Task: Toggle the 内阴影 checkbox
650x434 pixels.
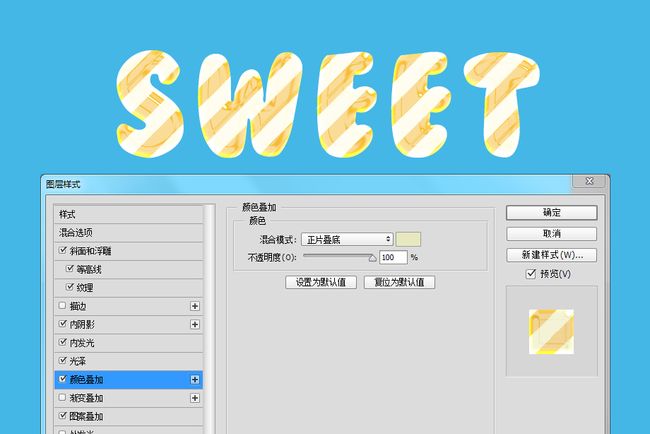Action: click(x=63, y=323)
